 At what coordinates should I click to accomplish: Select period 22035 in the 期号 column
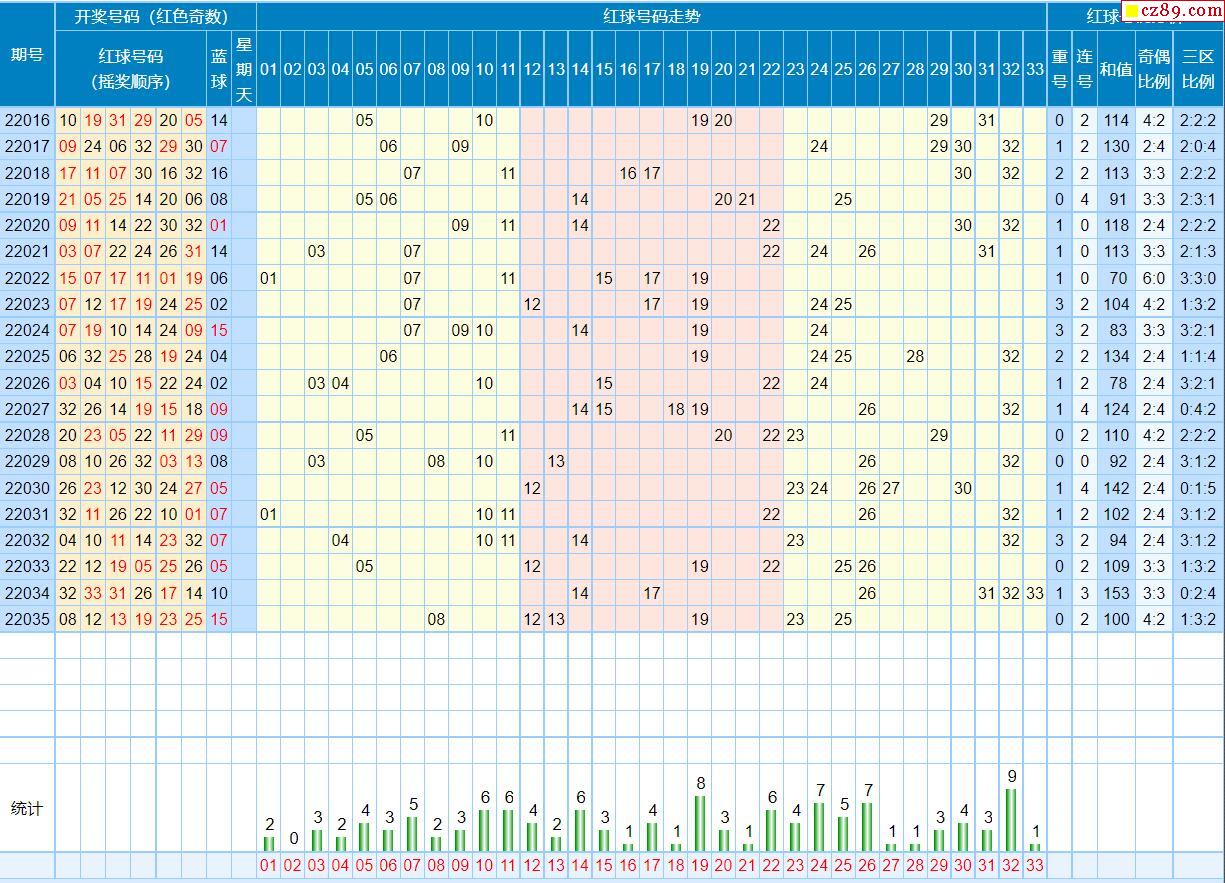tap(27, 619)
